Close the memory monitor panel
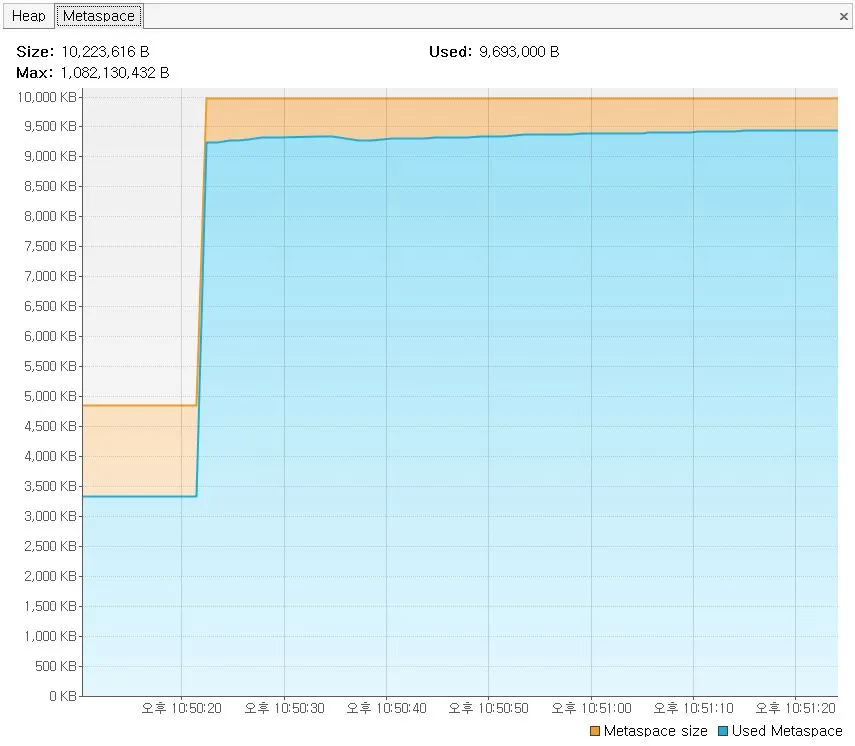 843,16
